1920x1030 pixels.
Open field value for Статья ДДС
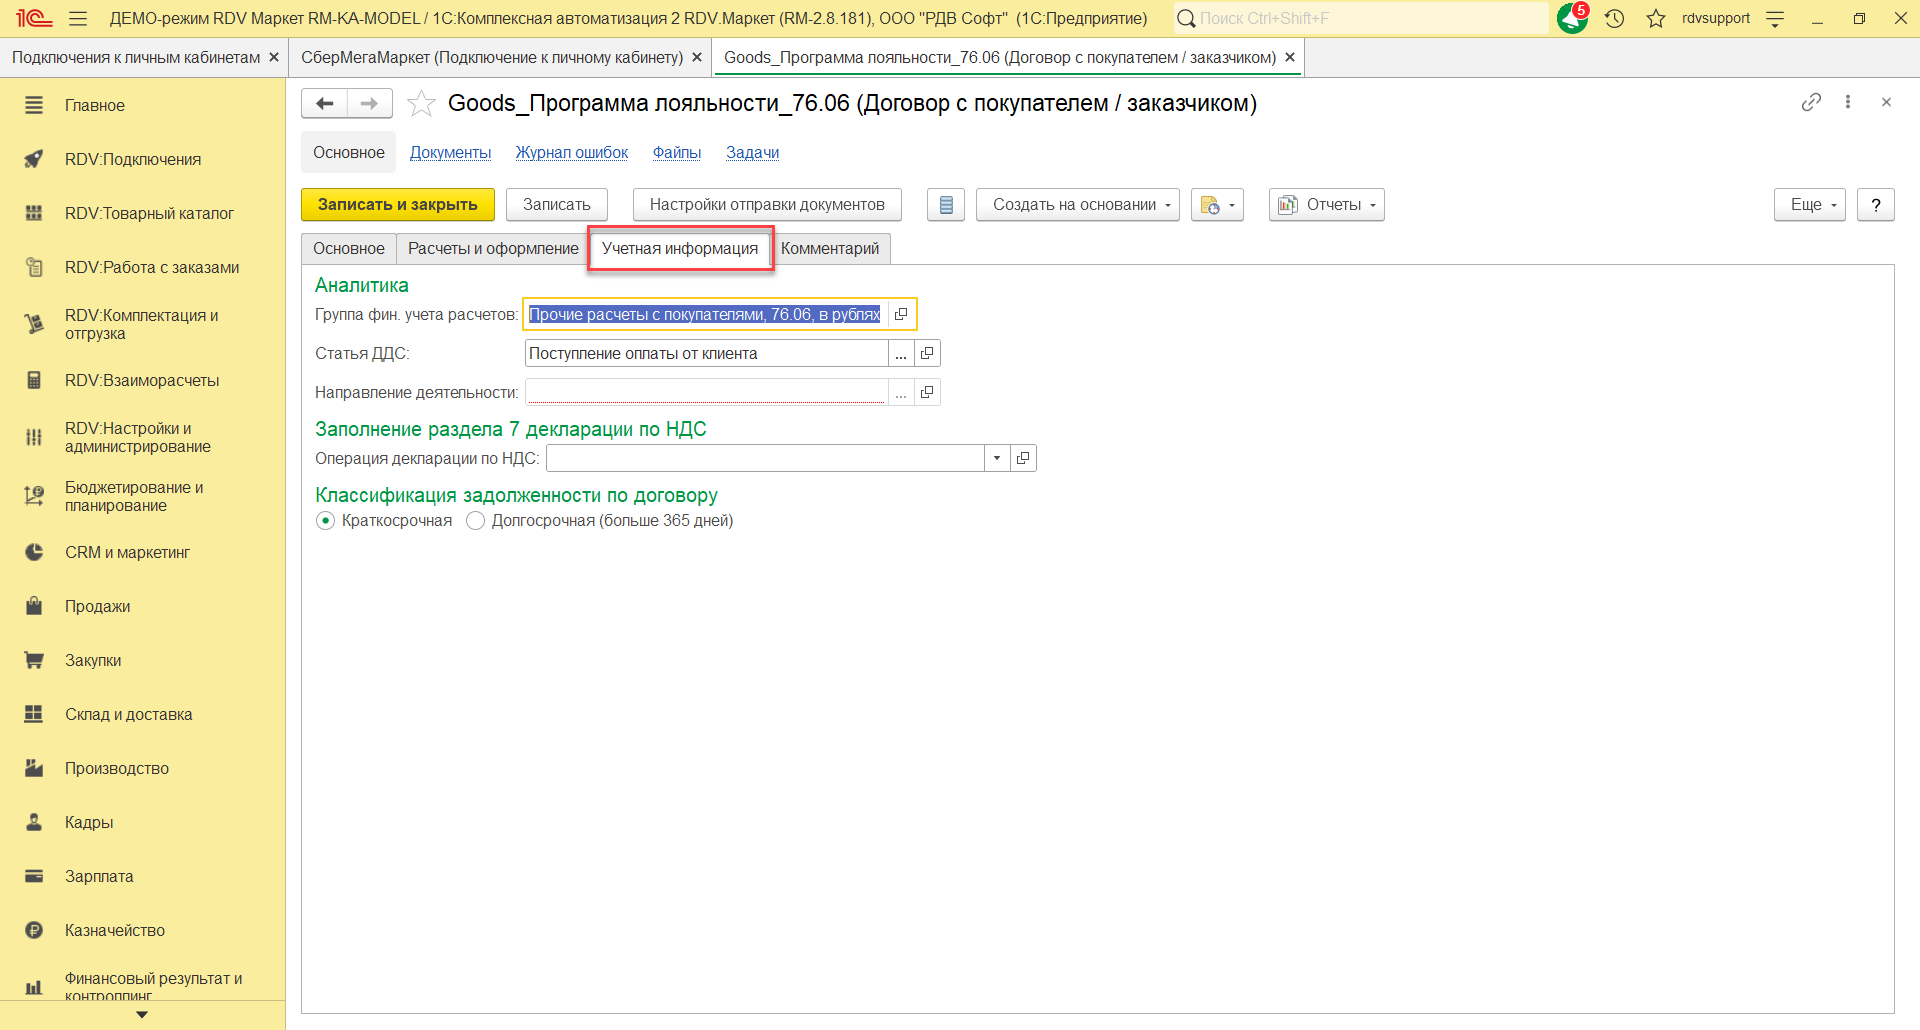927,354
